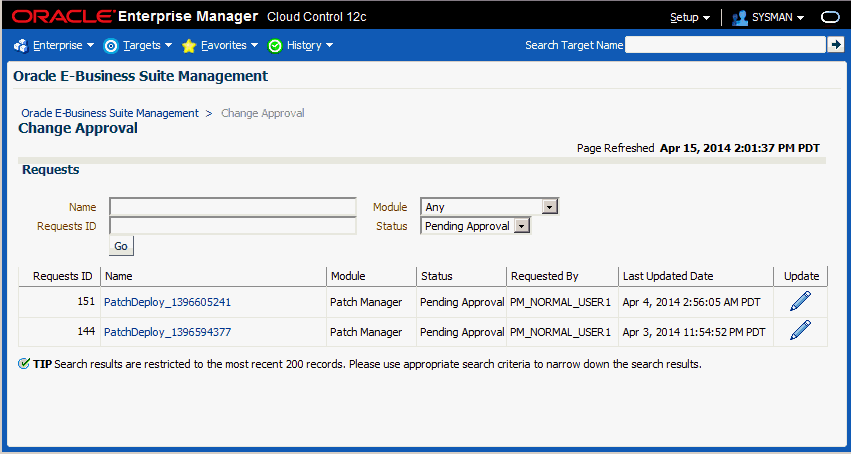The image size is (851, 454).
Task: Open the PatchDeploy_1396605241 request link
Action: point(167,302)
